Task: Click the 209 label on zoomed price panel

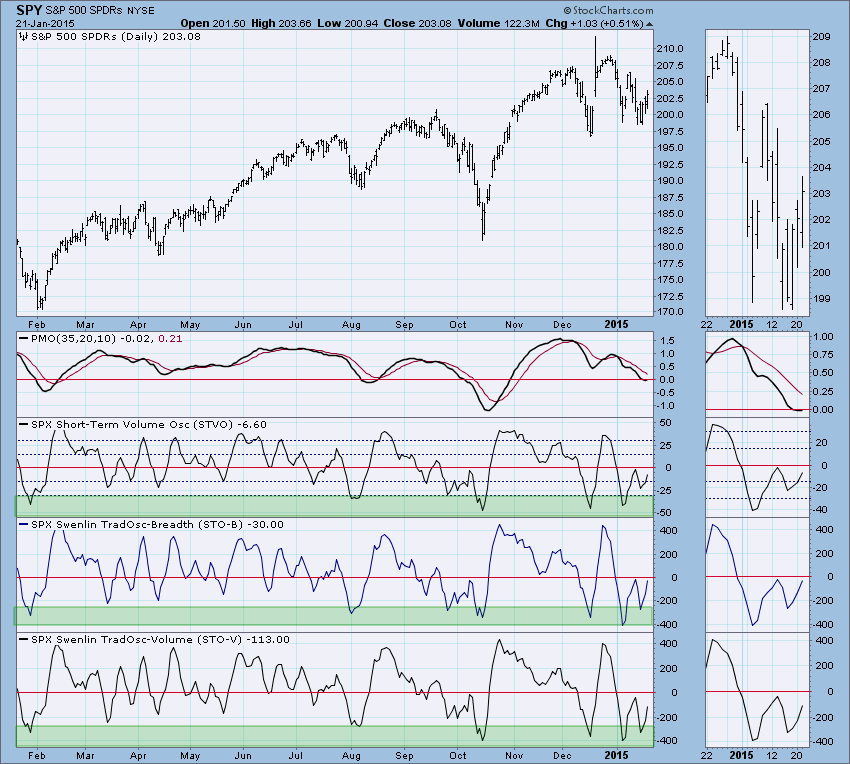Action: [822, 37]
